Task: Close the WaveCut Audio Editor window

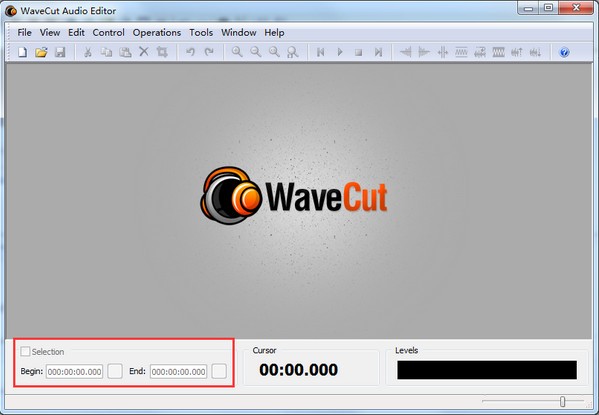Action: click(x=576, y=8)
